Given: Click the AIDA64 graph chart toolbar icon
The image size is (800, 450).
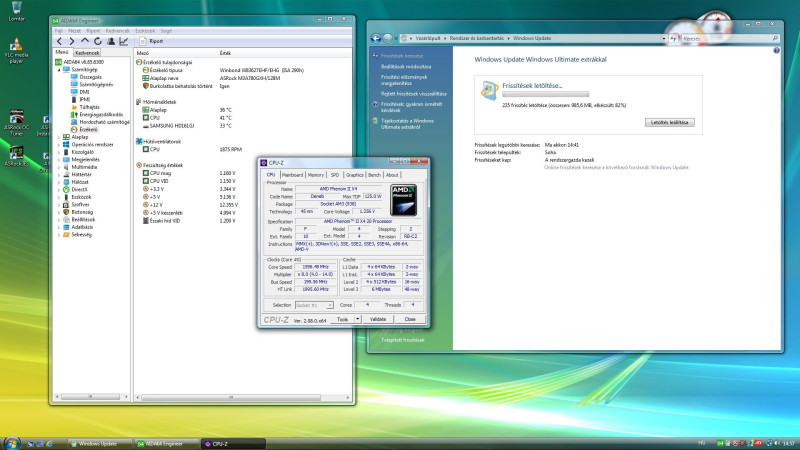Looking at the screenshot, I should coord(123,41).
